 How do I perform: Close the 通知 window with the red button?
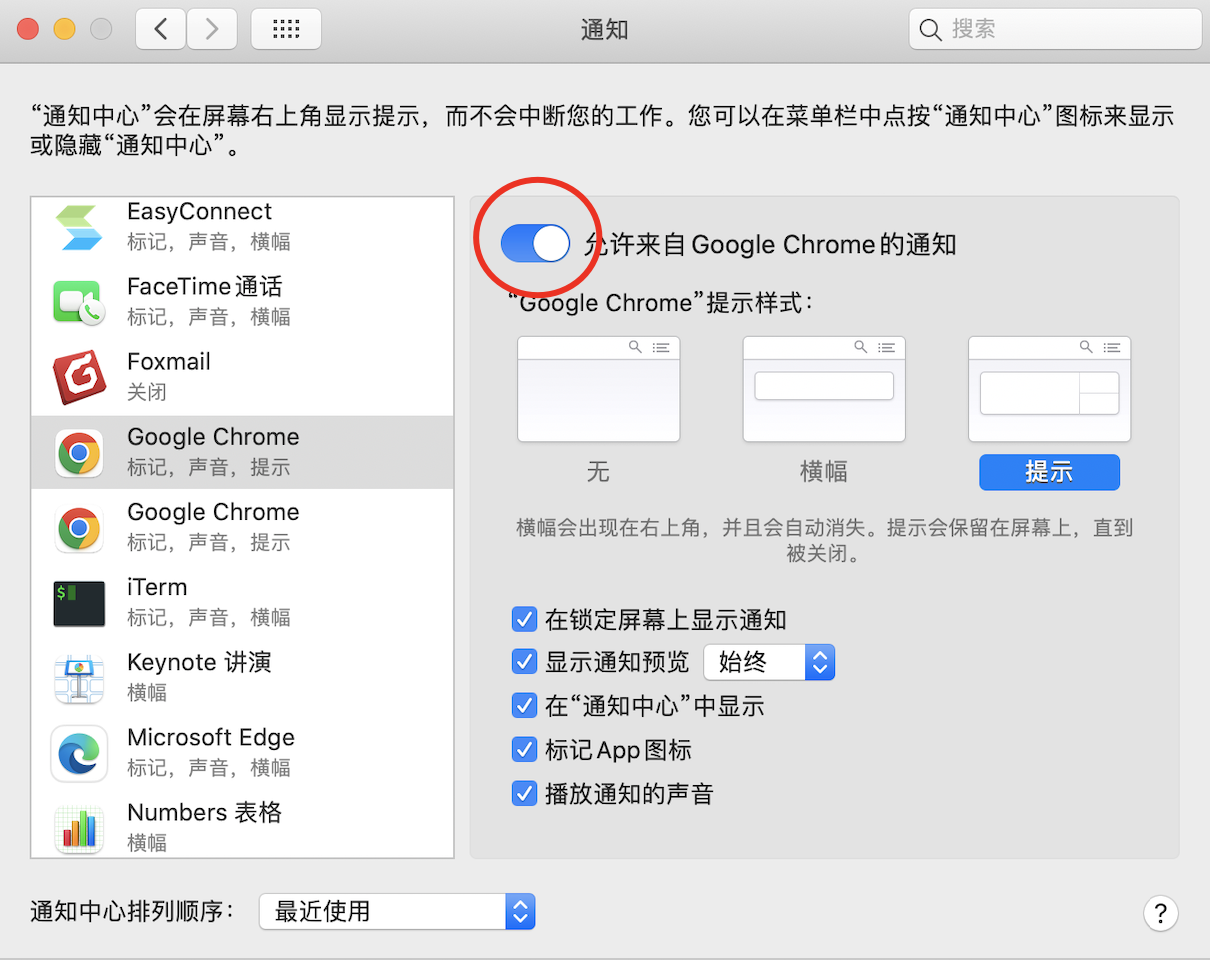(x=28, y=29)
